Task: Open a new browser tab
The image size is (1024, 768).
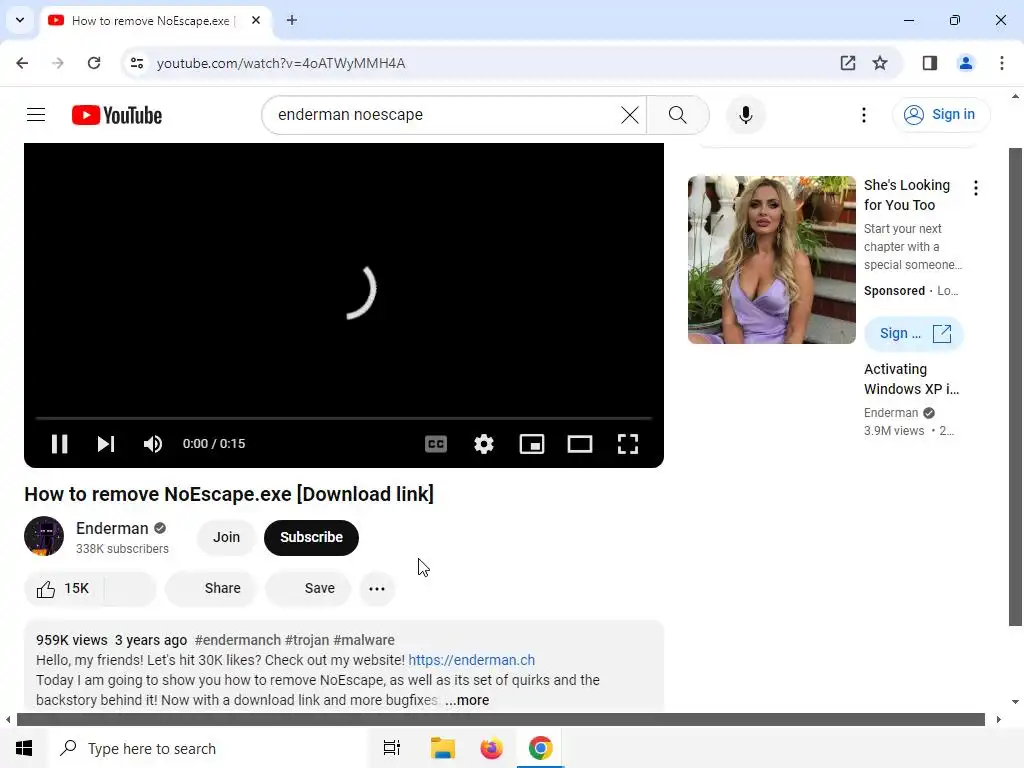Action: 292,20
